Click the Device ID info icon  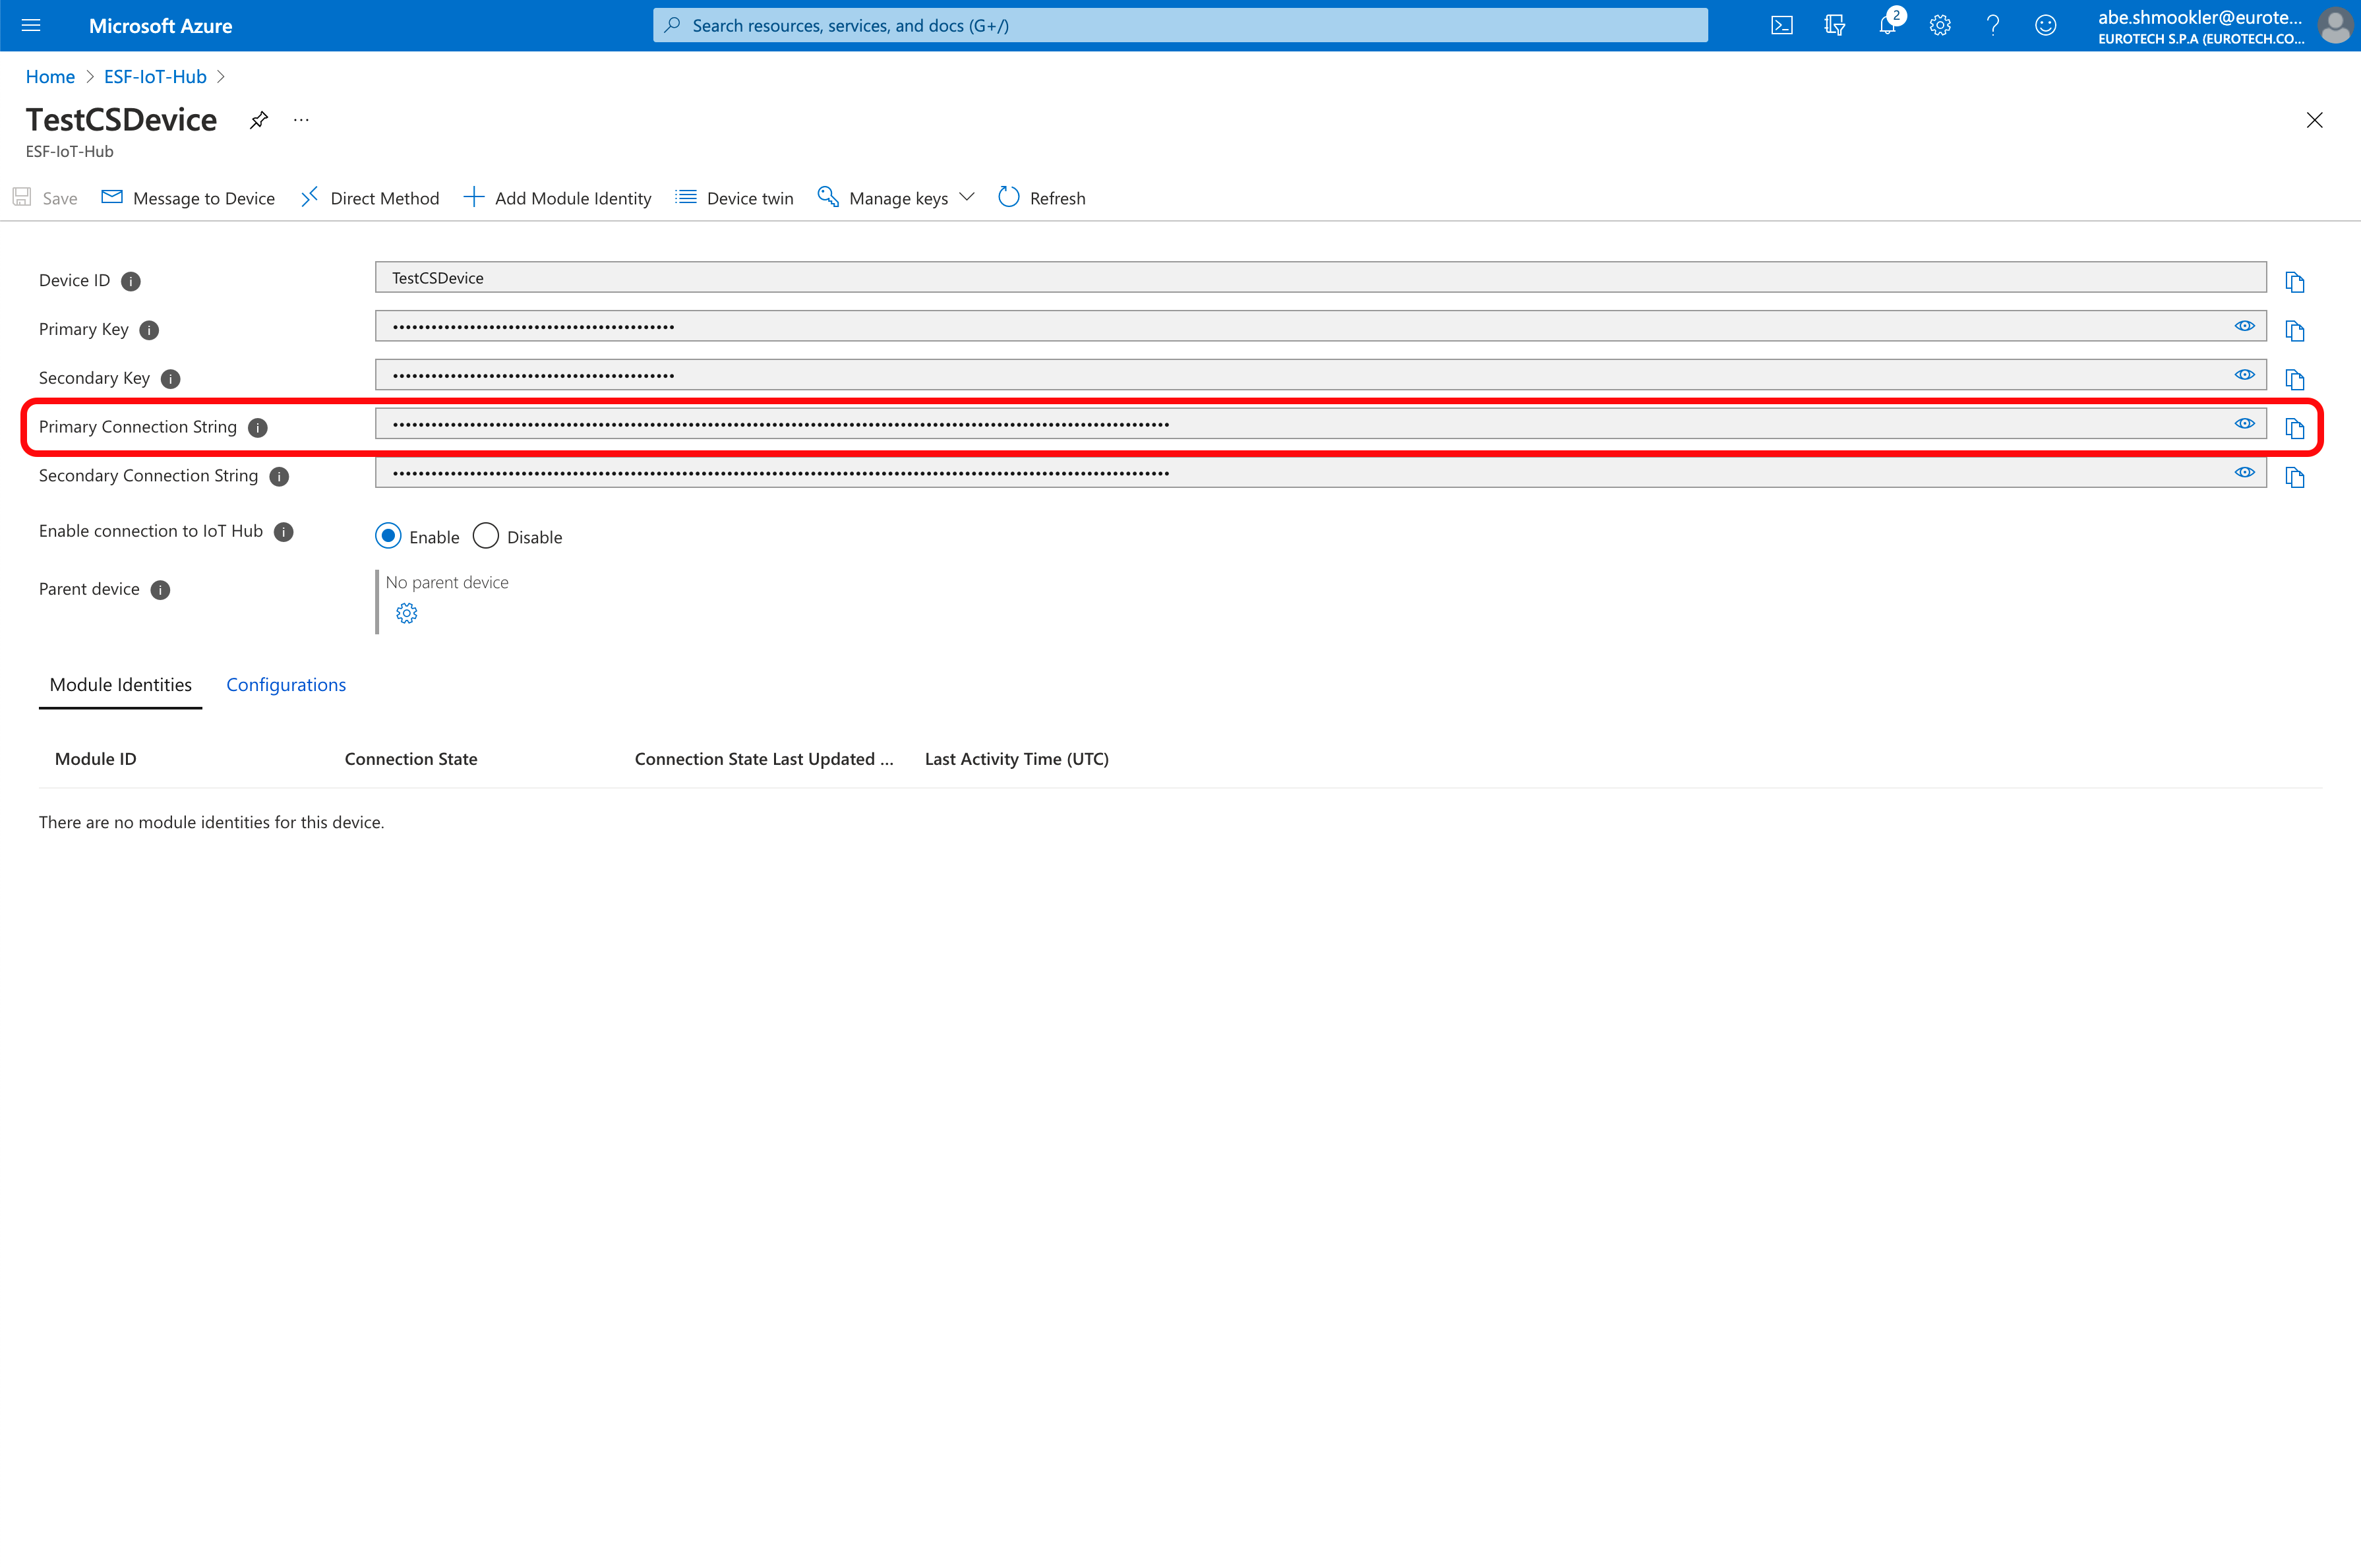131,281
